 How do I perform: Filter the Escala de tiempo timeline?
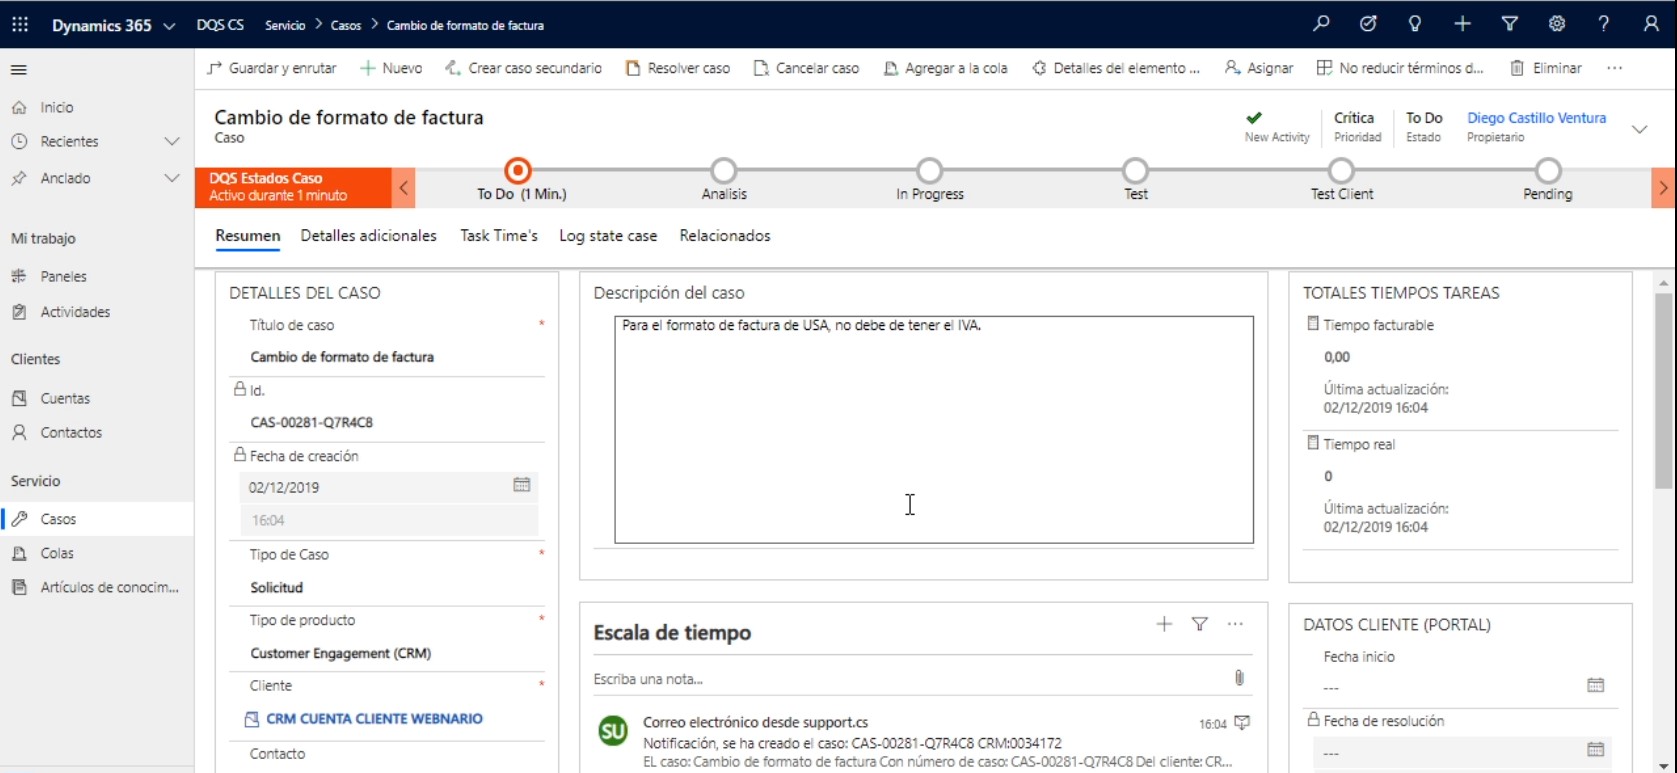1200,624
